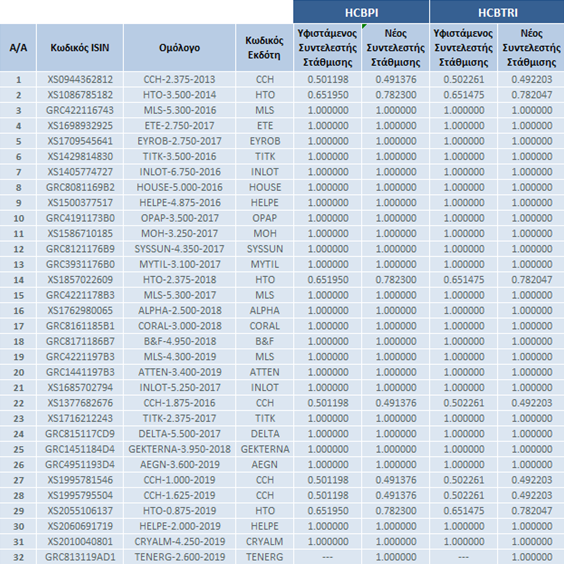564x564 pixels.
Task: Select bond cell INLOT-6.750-2016
Action: (x=179, y=172)
